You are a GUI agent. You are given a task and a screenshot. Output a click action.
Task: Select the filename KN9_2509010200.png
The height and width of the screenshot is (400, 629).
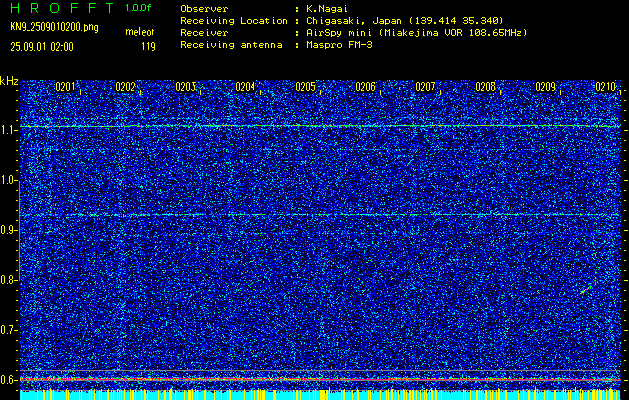coord(55,27)
